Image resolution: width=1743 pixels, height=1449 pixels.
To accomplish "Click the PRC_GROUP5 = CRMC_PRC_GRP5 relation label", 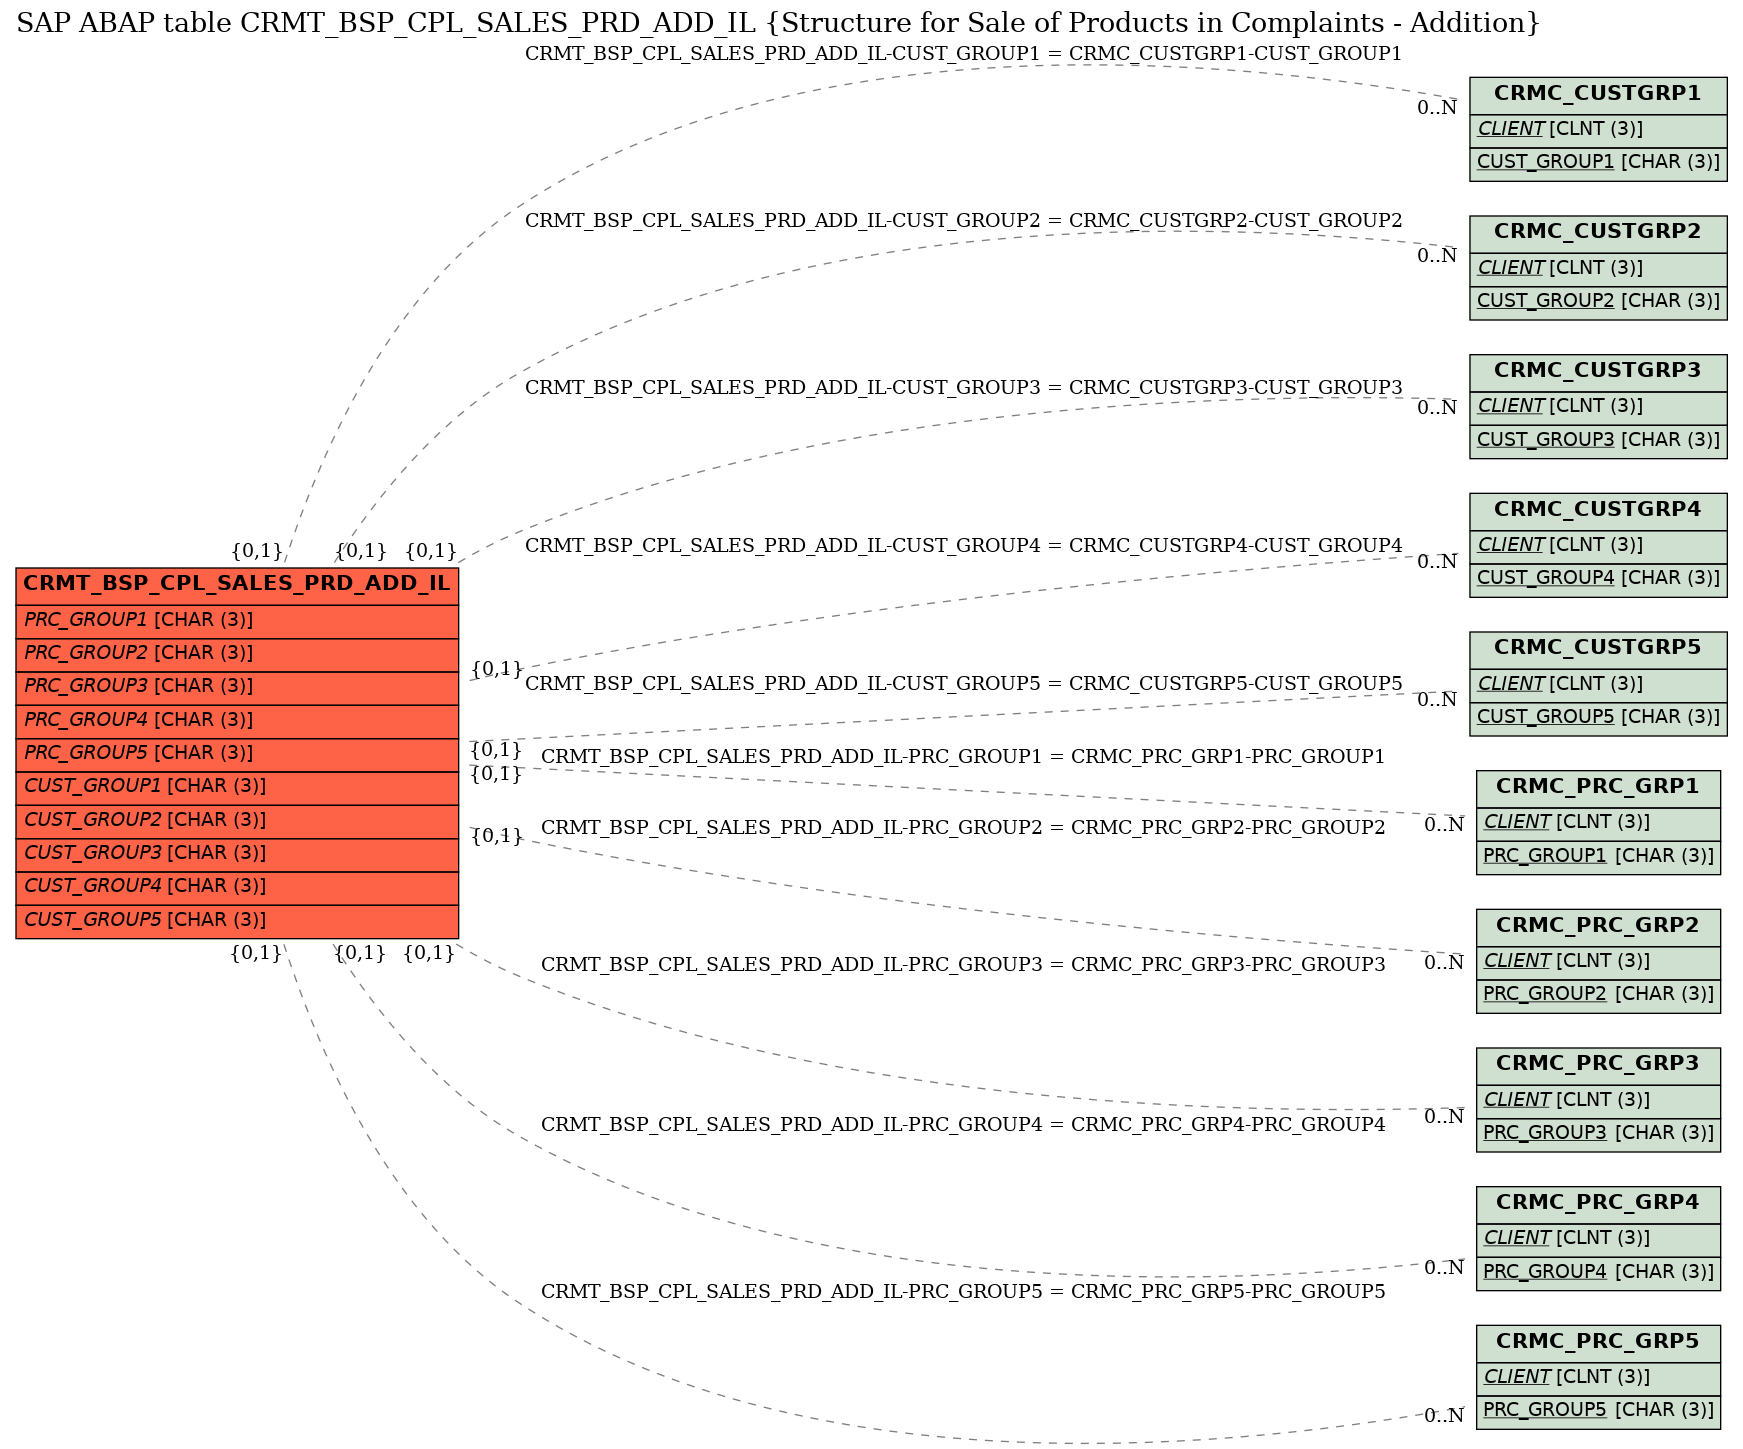I will click(x=963, y=1292).
